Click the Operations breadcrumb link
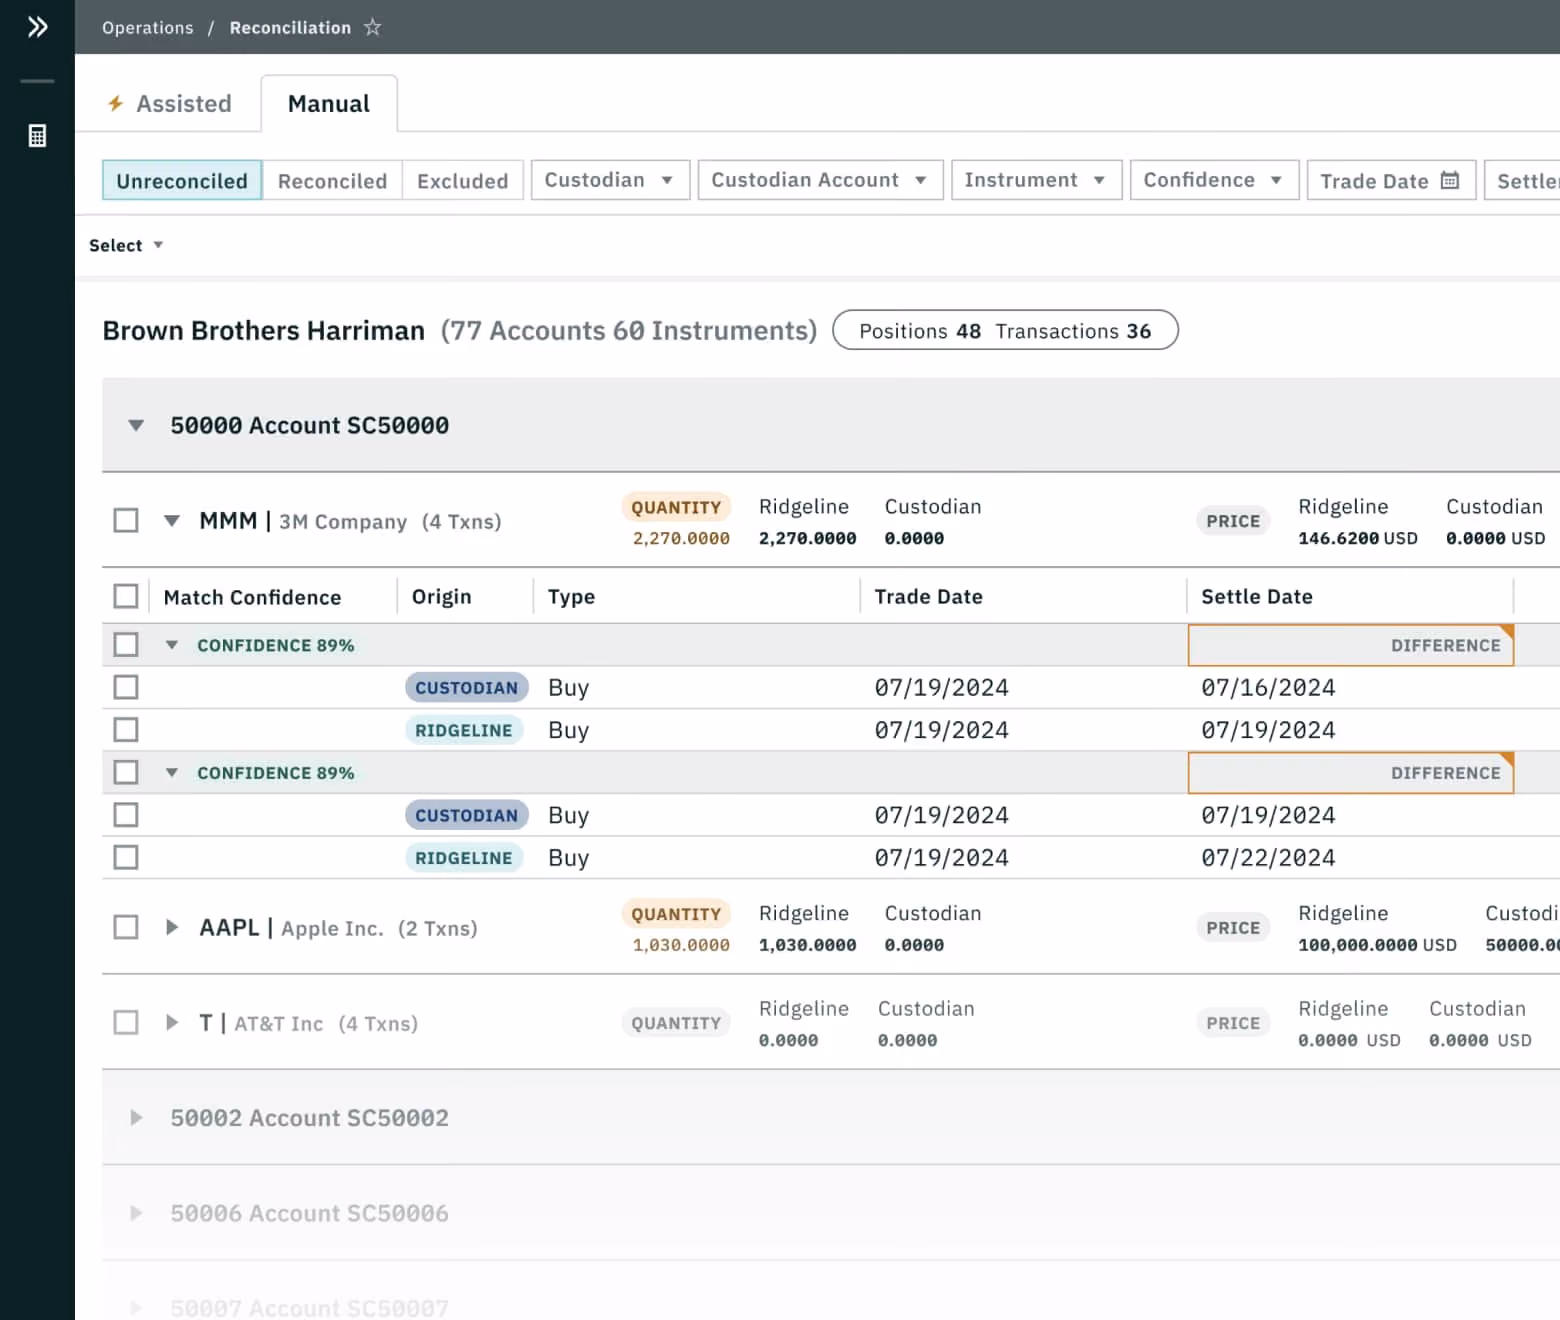 tap(148, 27)
